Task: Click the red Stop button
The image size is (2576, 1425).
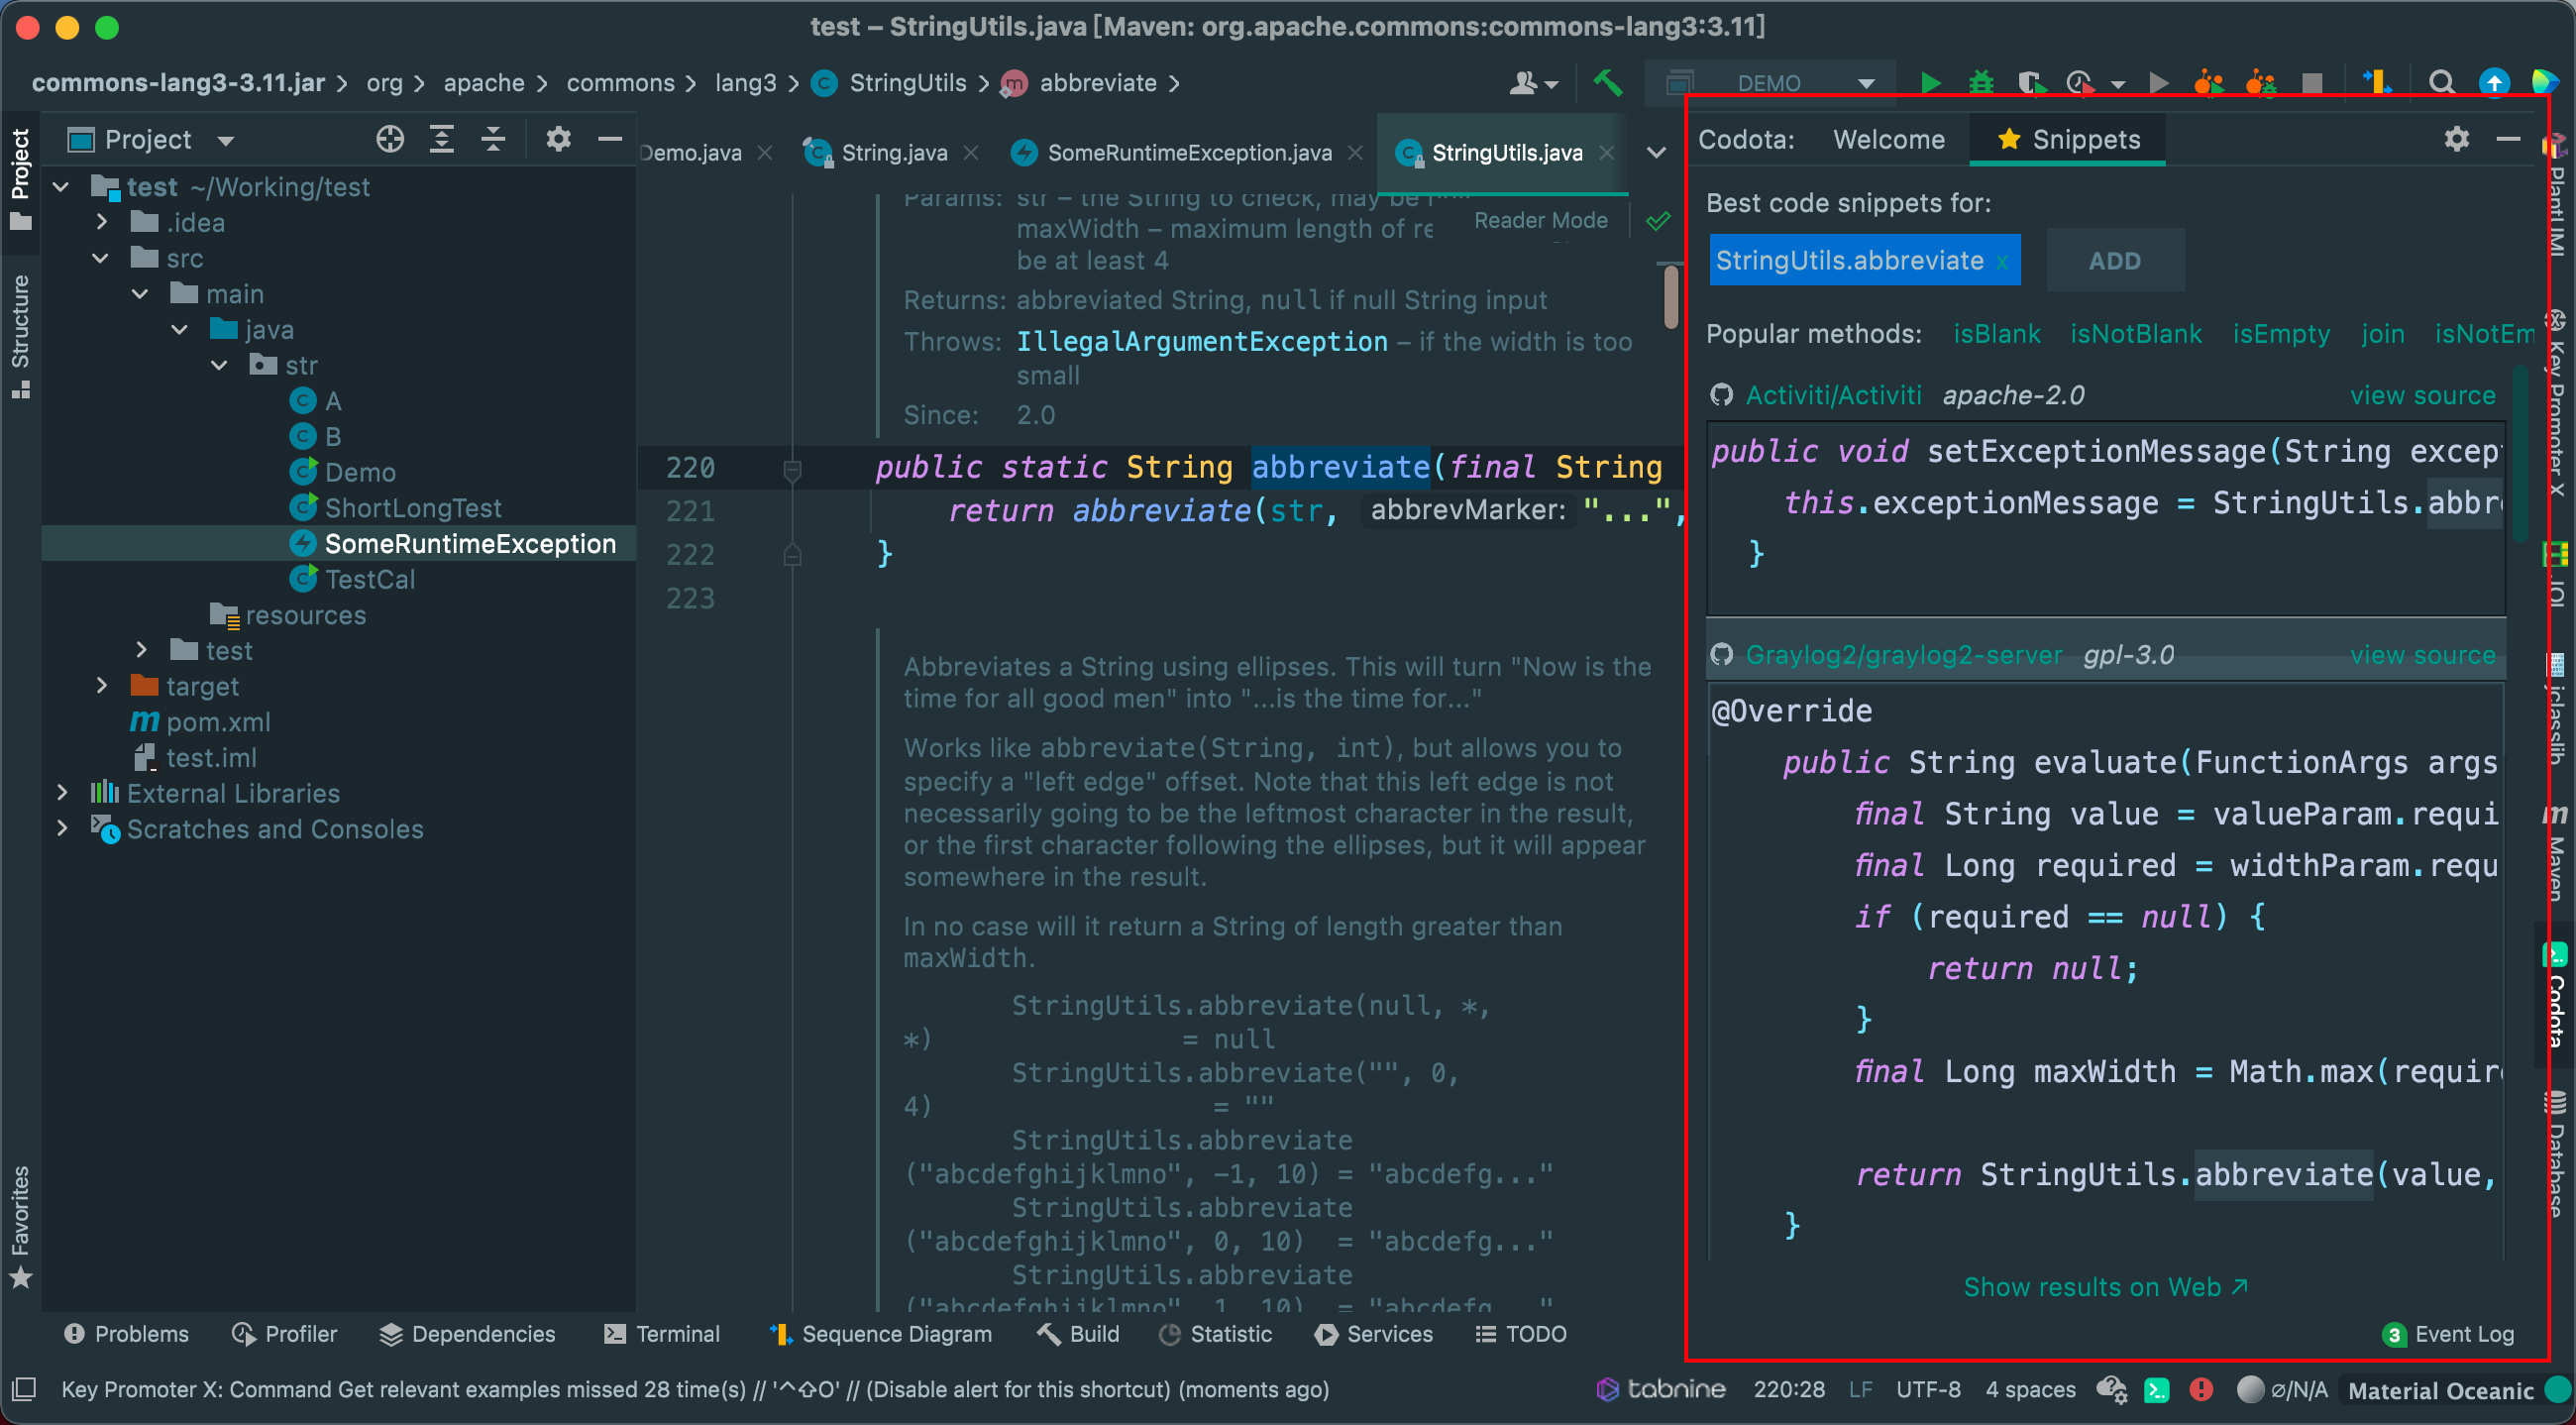Action: [x=2312, y=83]
